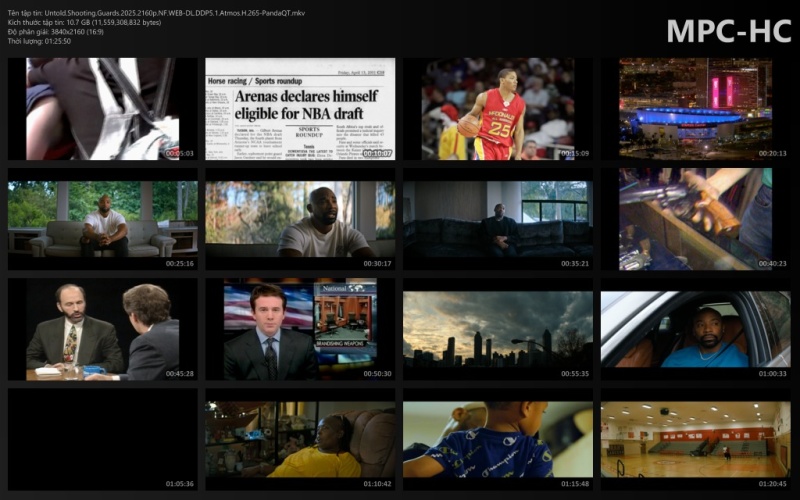The image size is (800, 500).
Task: Click the thumbnail at 00:05:03
Action: pos(103,109)
